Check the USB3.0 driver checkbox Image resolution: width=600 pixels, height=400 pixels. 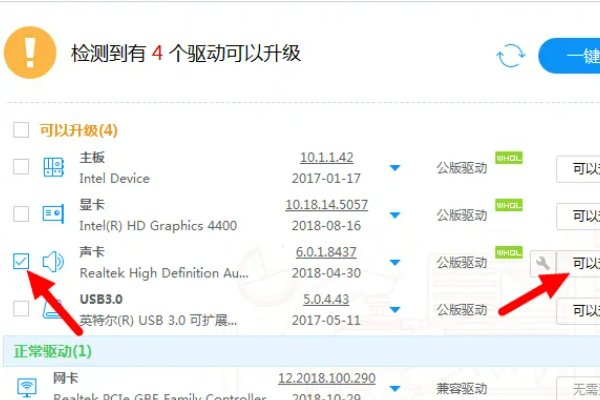(x=21, y=309)
